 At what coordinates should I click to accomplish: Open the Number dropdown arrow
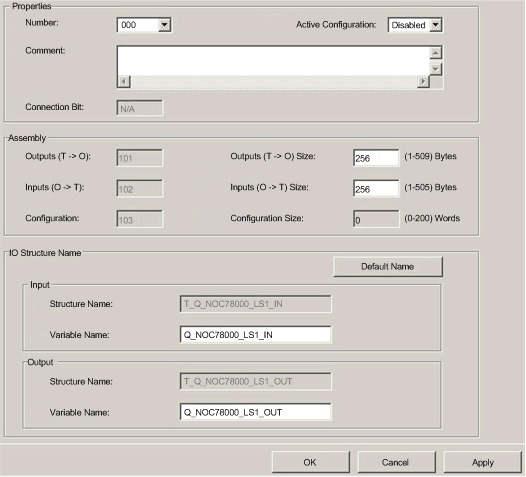click(164, 25)
